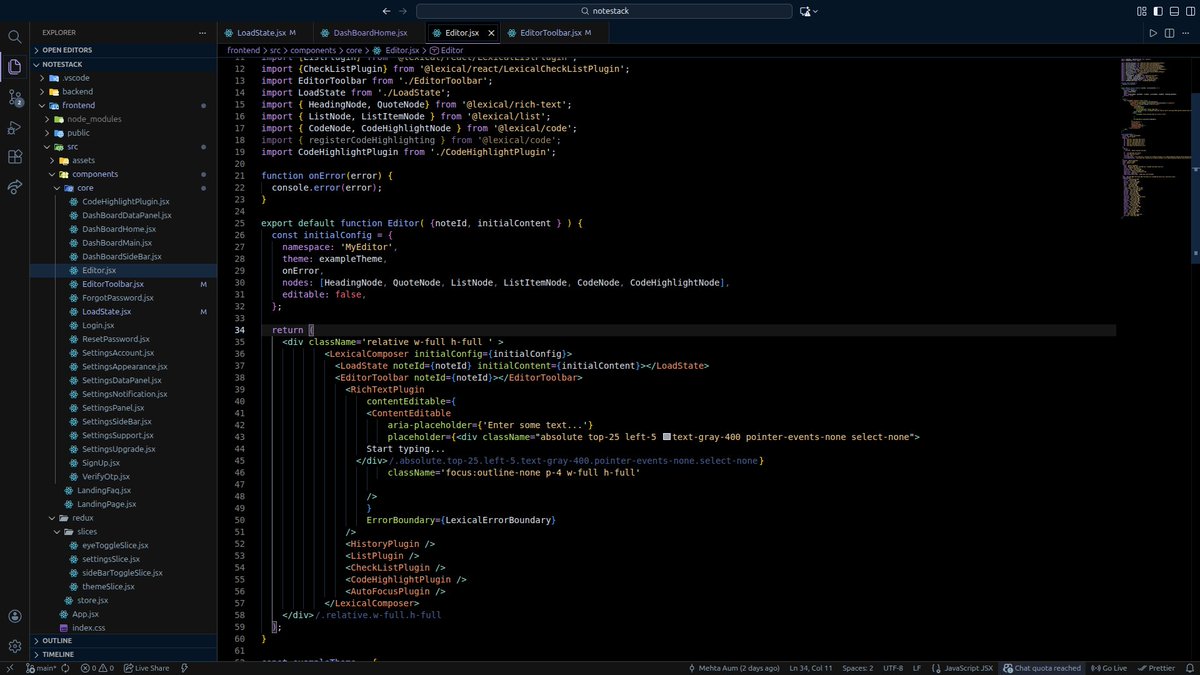The height and width of the screenshot is (675, 1200).
Task: Collapse the redux folder
Action: pyautogui.click(x=125, y=518)
